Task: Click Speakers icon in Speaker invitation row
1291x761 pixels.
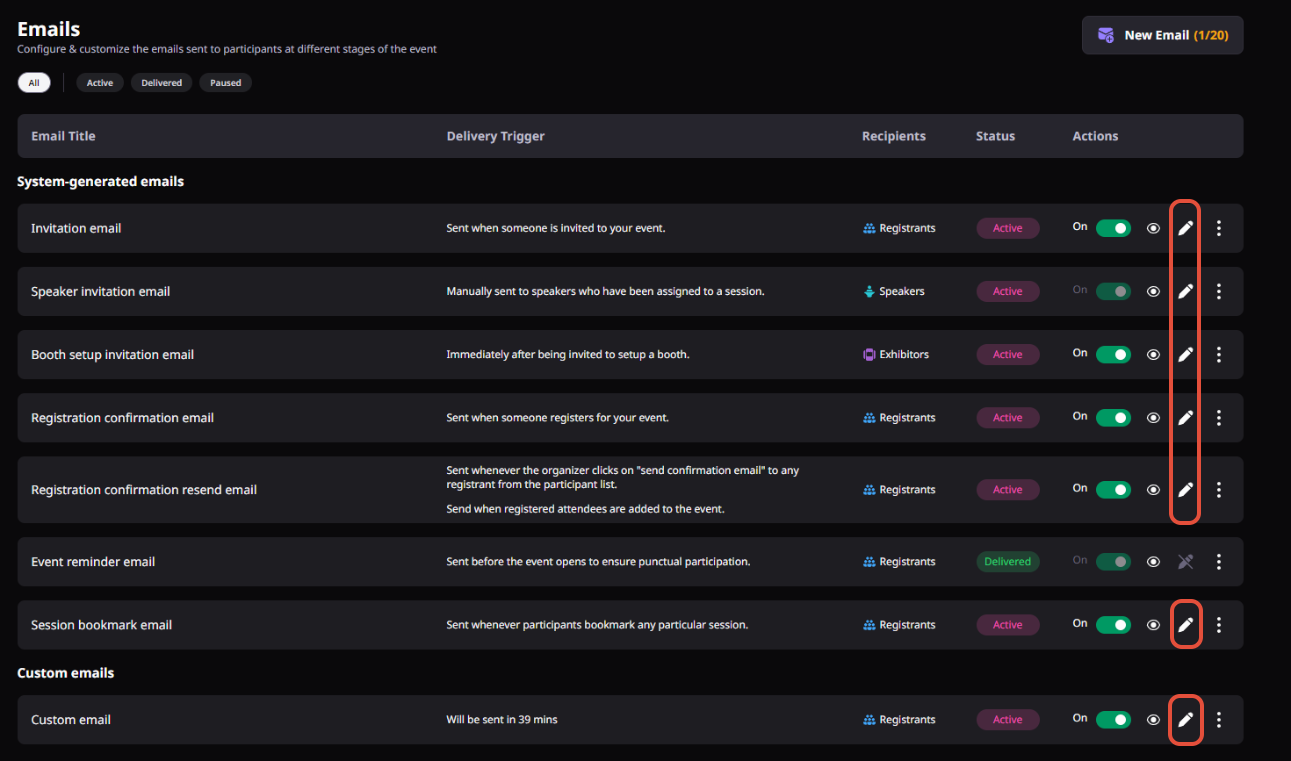Action: (869, 291)
